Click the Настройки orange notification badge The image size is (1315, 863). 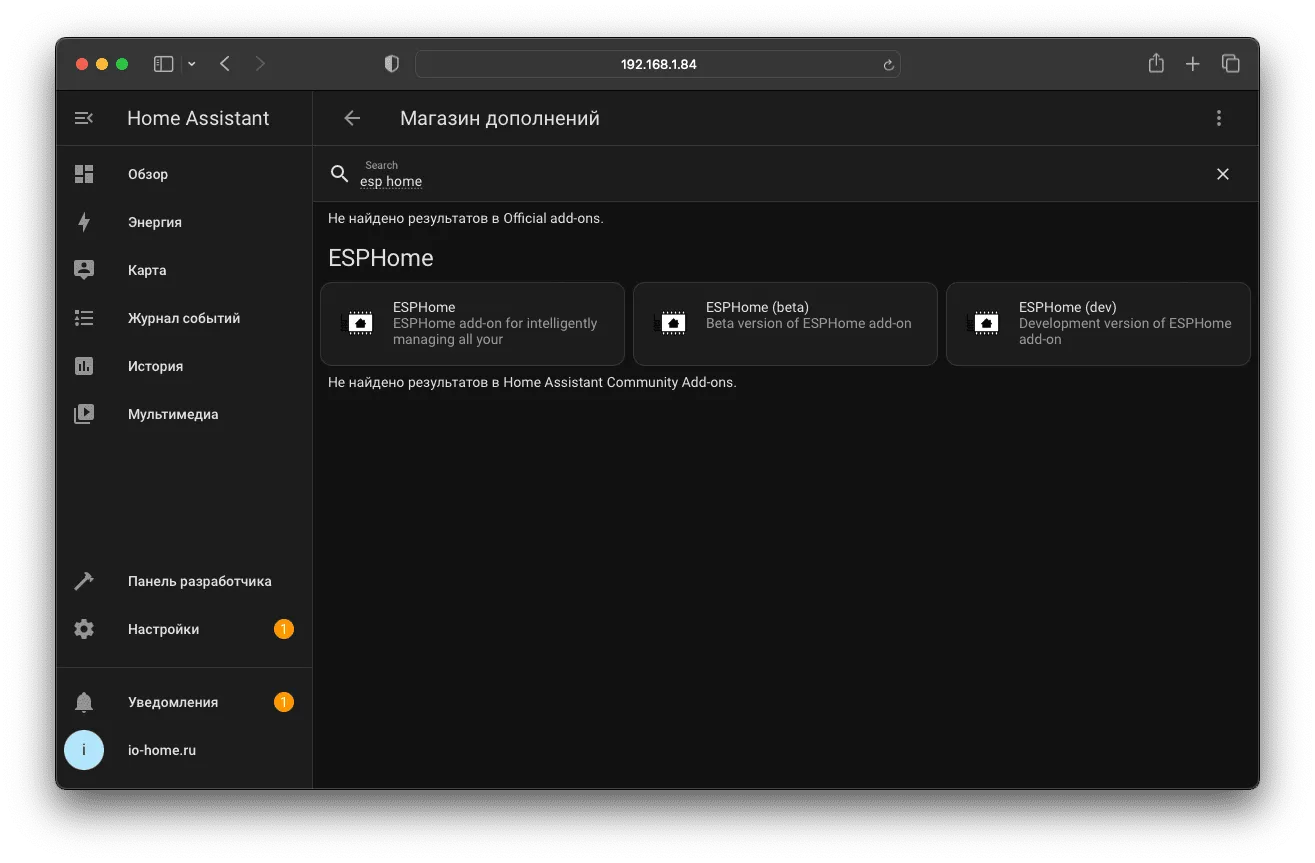point(284,629)
